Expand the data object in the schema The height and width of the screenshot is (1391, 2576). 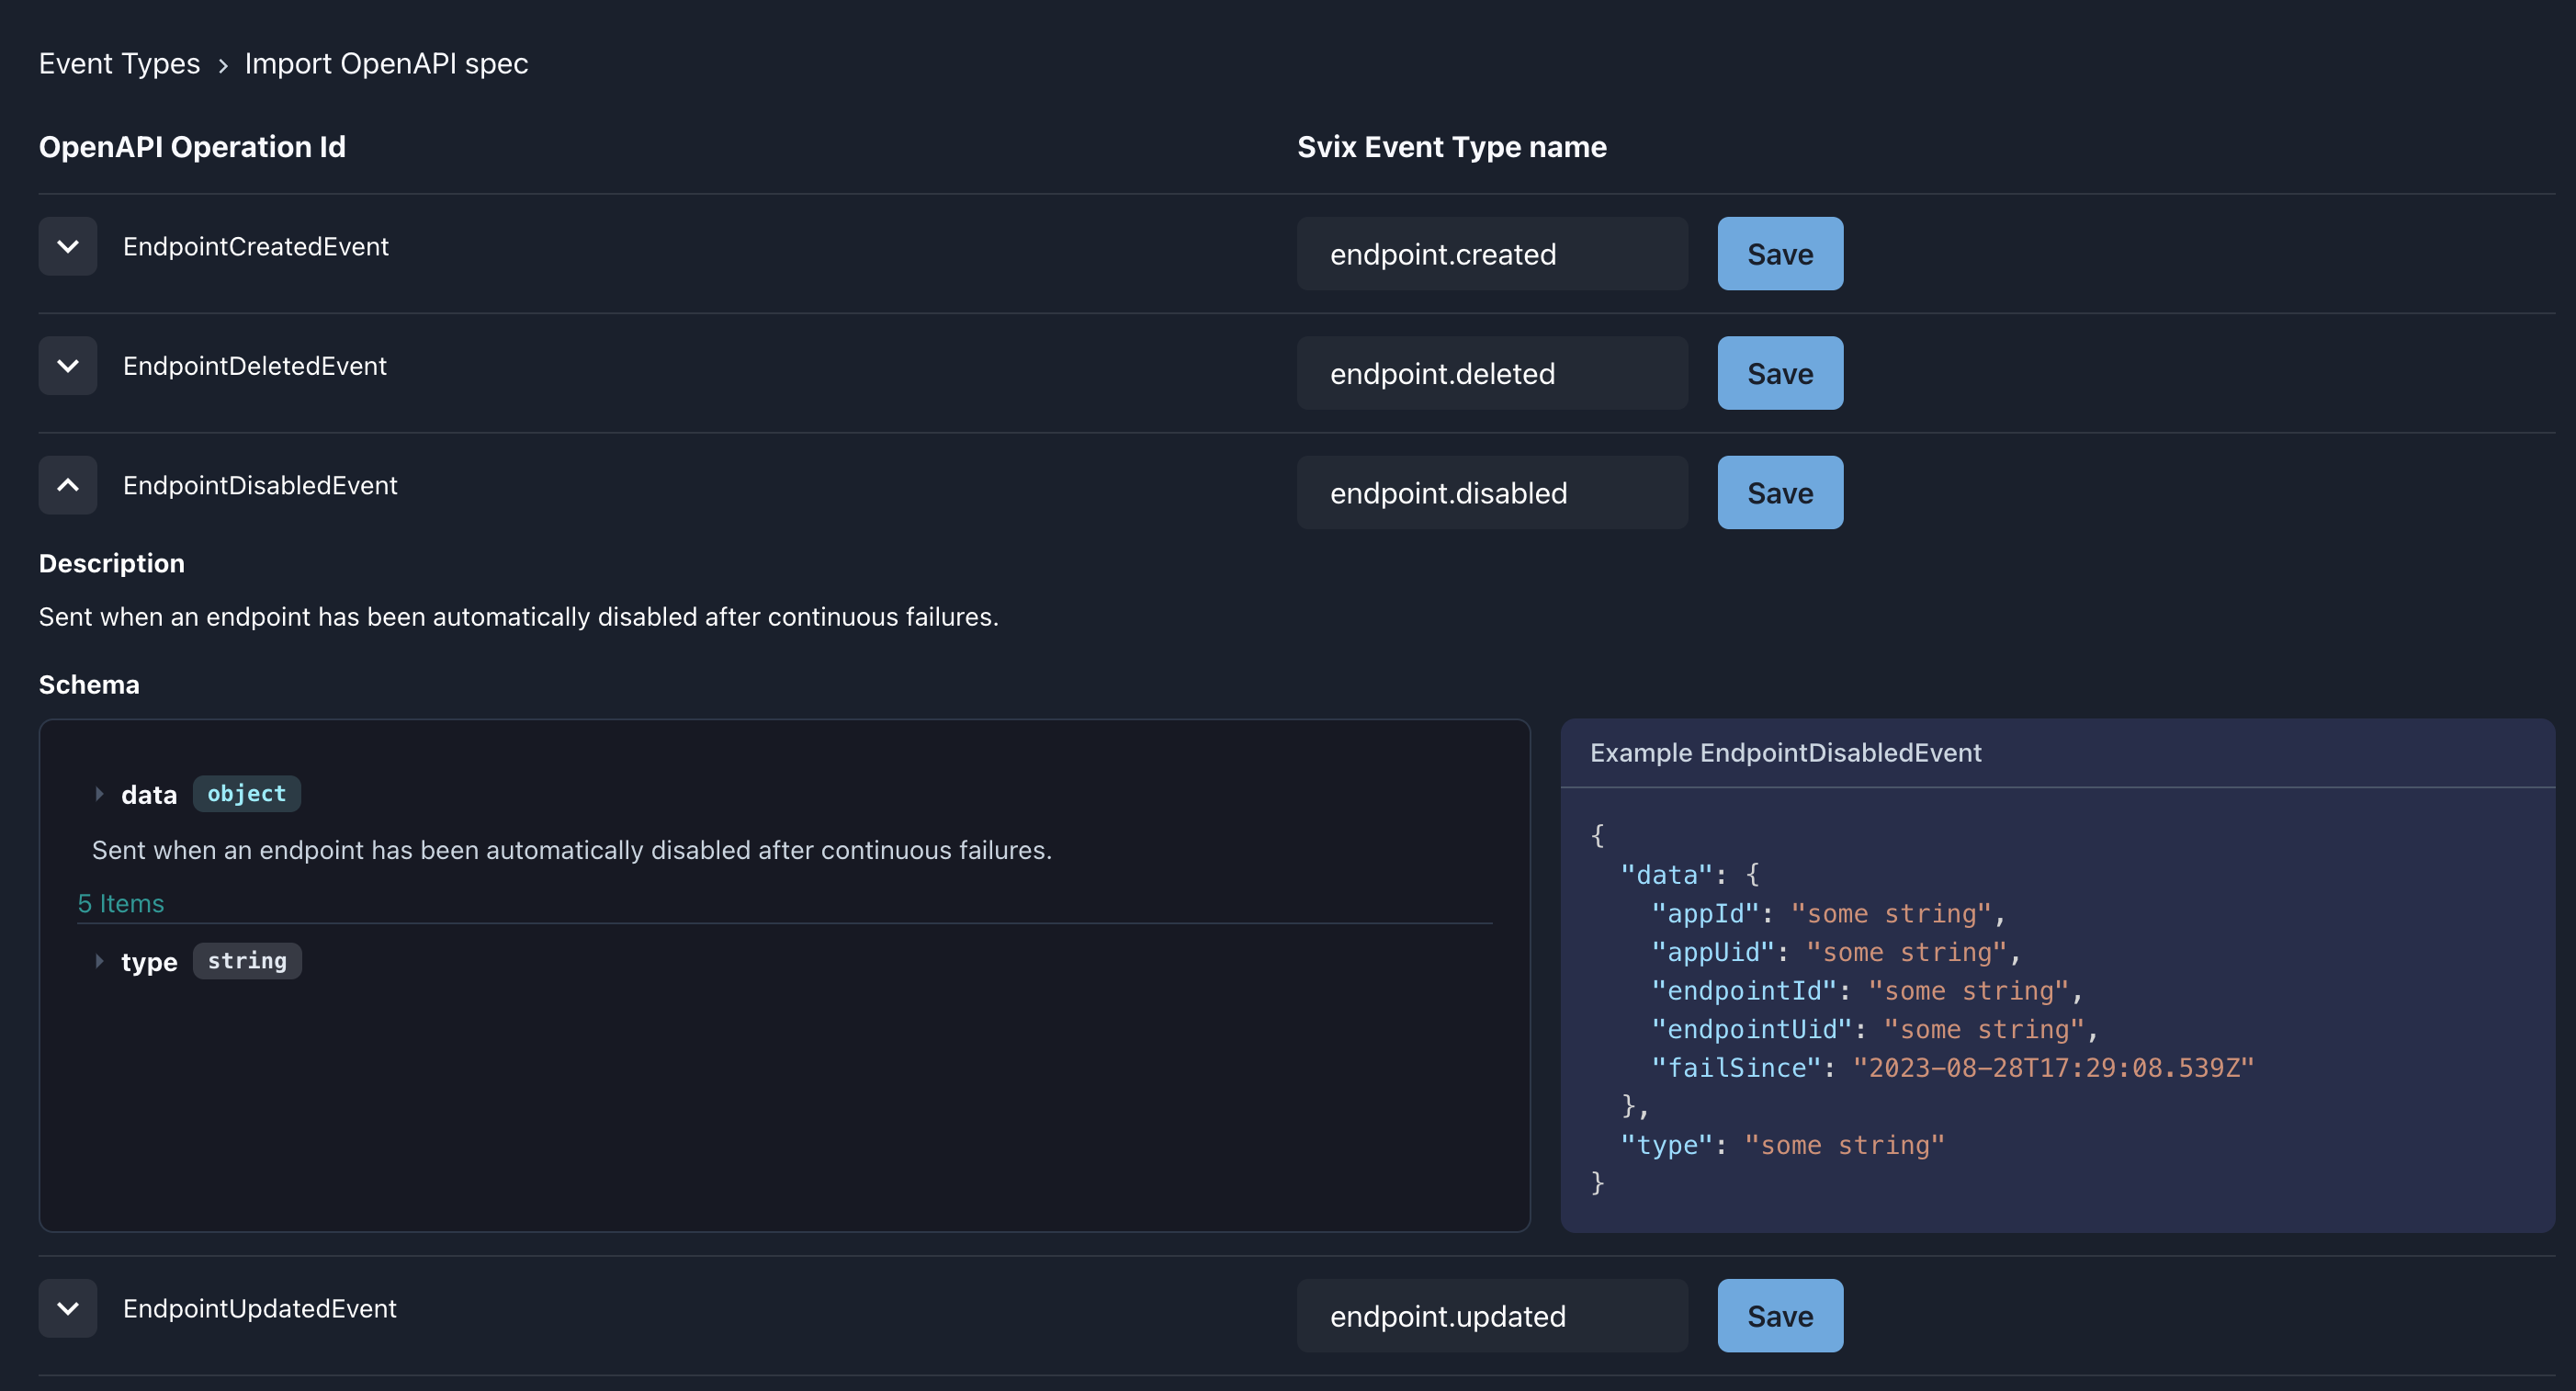tap(100, 794)
